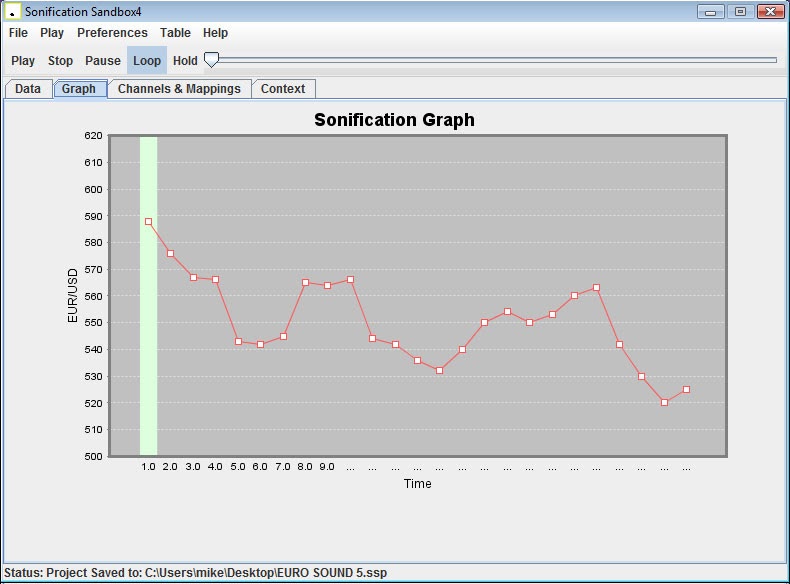Toggle the Loop playback option
790x584 pixels.
[x=147, y=61]
